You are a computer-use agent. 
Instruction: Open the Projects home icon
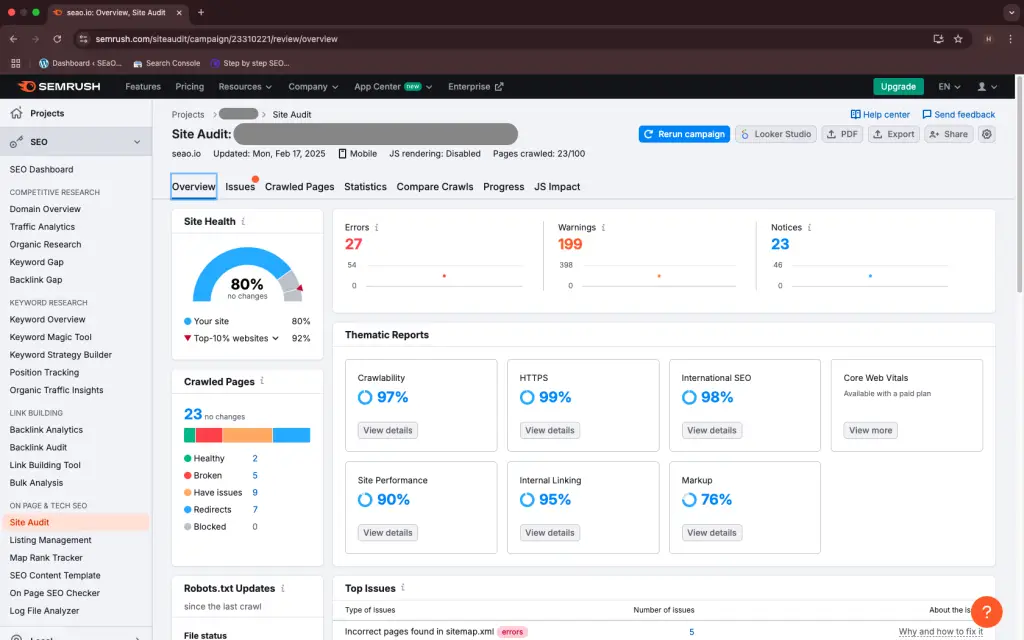16,113
